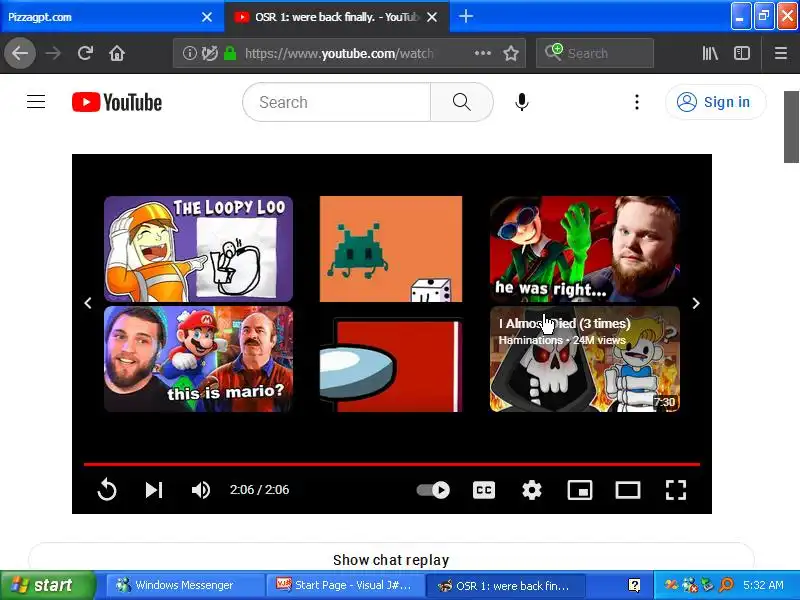Open the 'this is mario?' video
The width and height of the screenshot is (800, 600).
click(x=198, y=359)
